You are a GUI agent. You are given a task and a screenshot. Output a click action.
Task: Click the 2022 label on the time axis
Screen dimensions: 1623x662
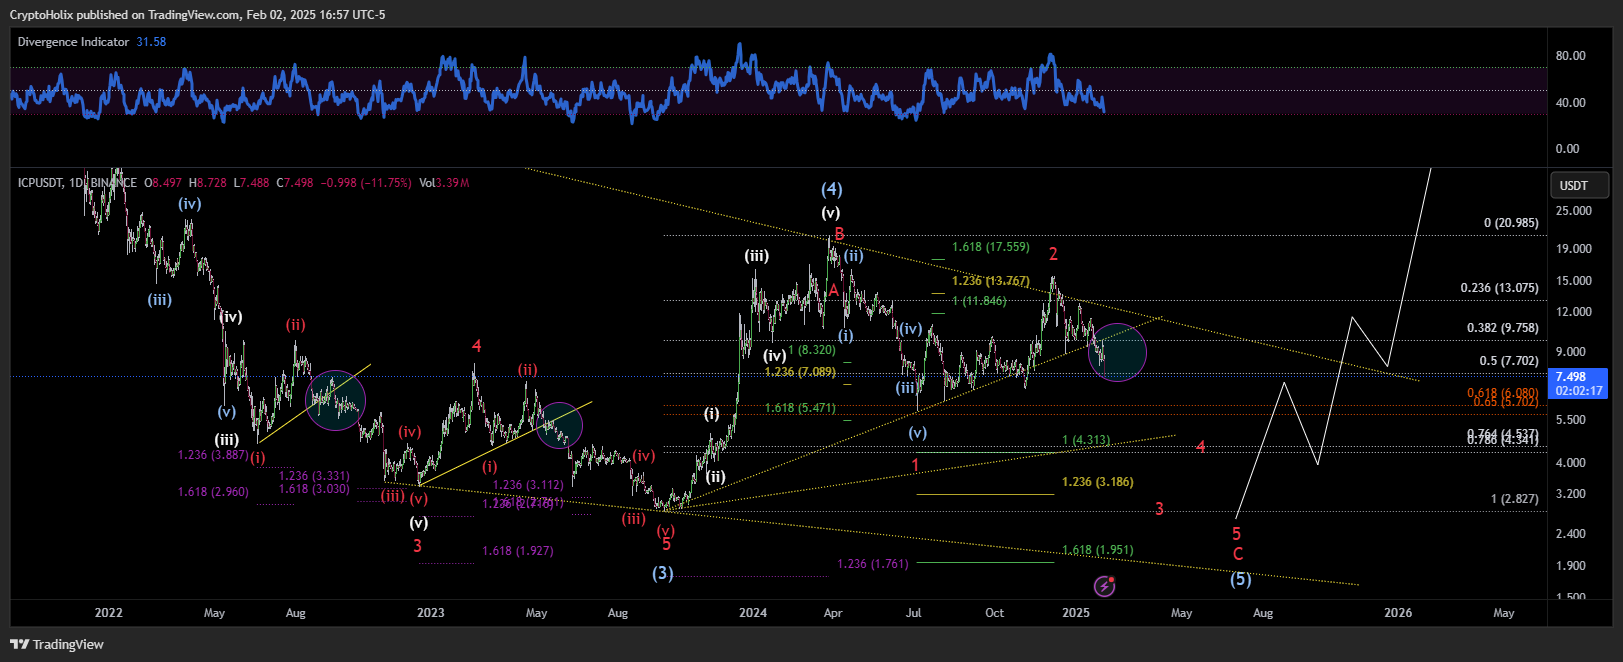(x=108, y=613)
